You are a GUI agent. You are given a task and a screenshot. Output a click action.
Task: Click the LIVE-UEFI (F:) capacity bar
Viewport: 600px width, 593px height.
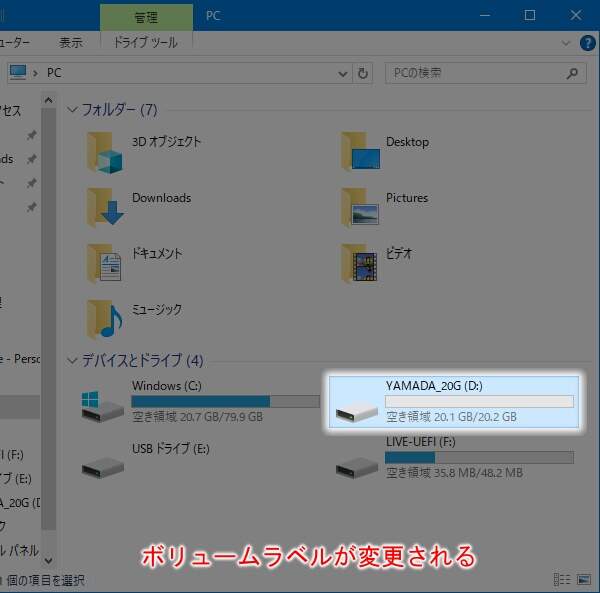pos(479,457)
